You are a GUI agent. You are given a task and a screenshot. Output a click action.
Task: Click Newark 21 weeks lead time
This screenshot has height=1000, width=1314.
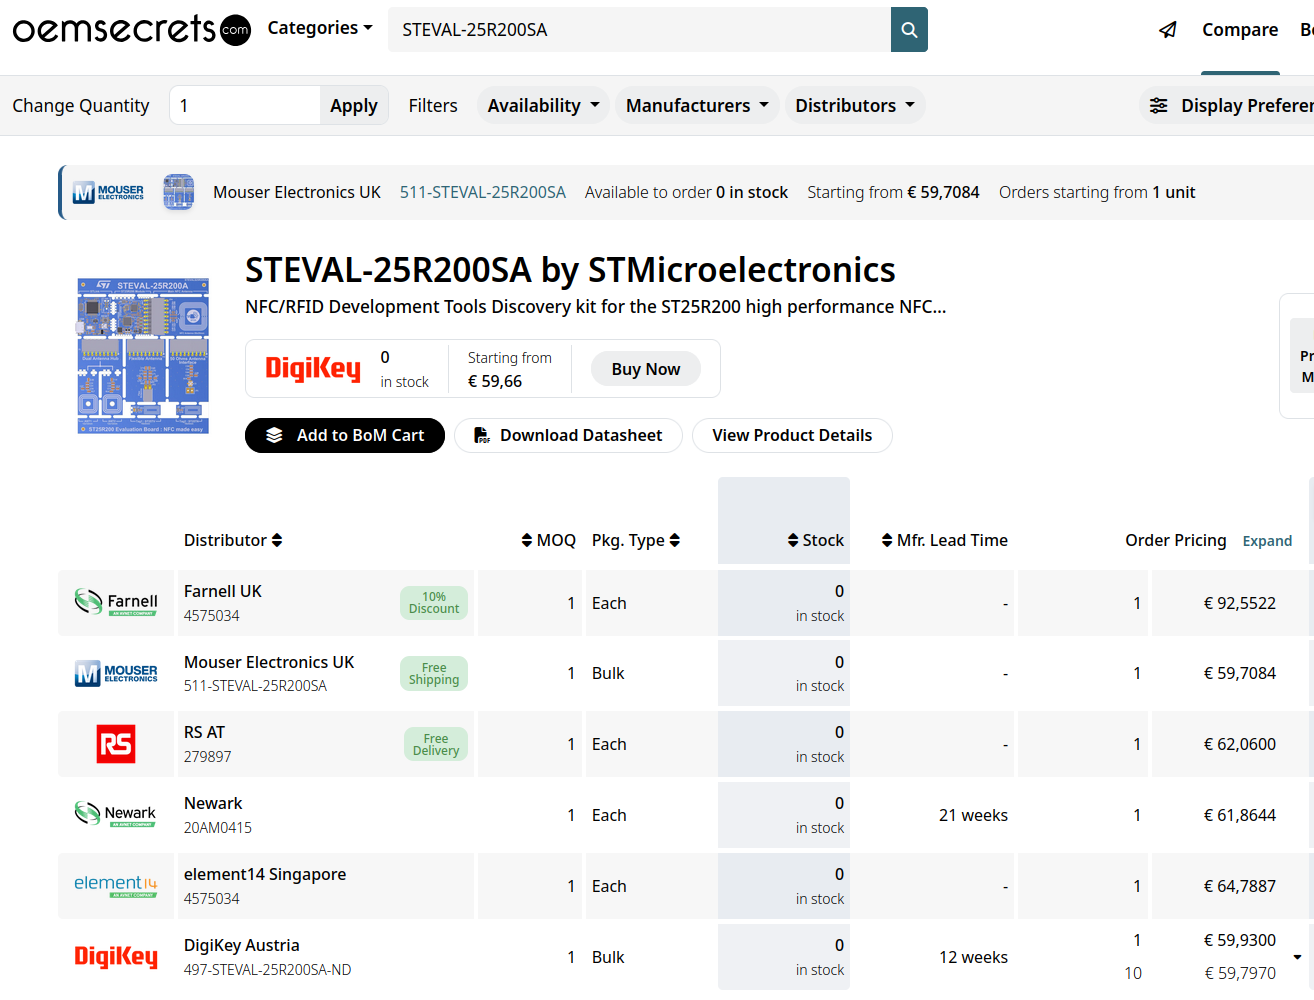click(x=973, y=815)
